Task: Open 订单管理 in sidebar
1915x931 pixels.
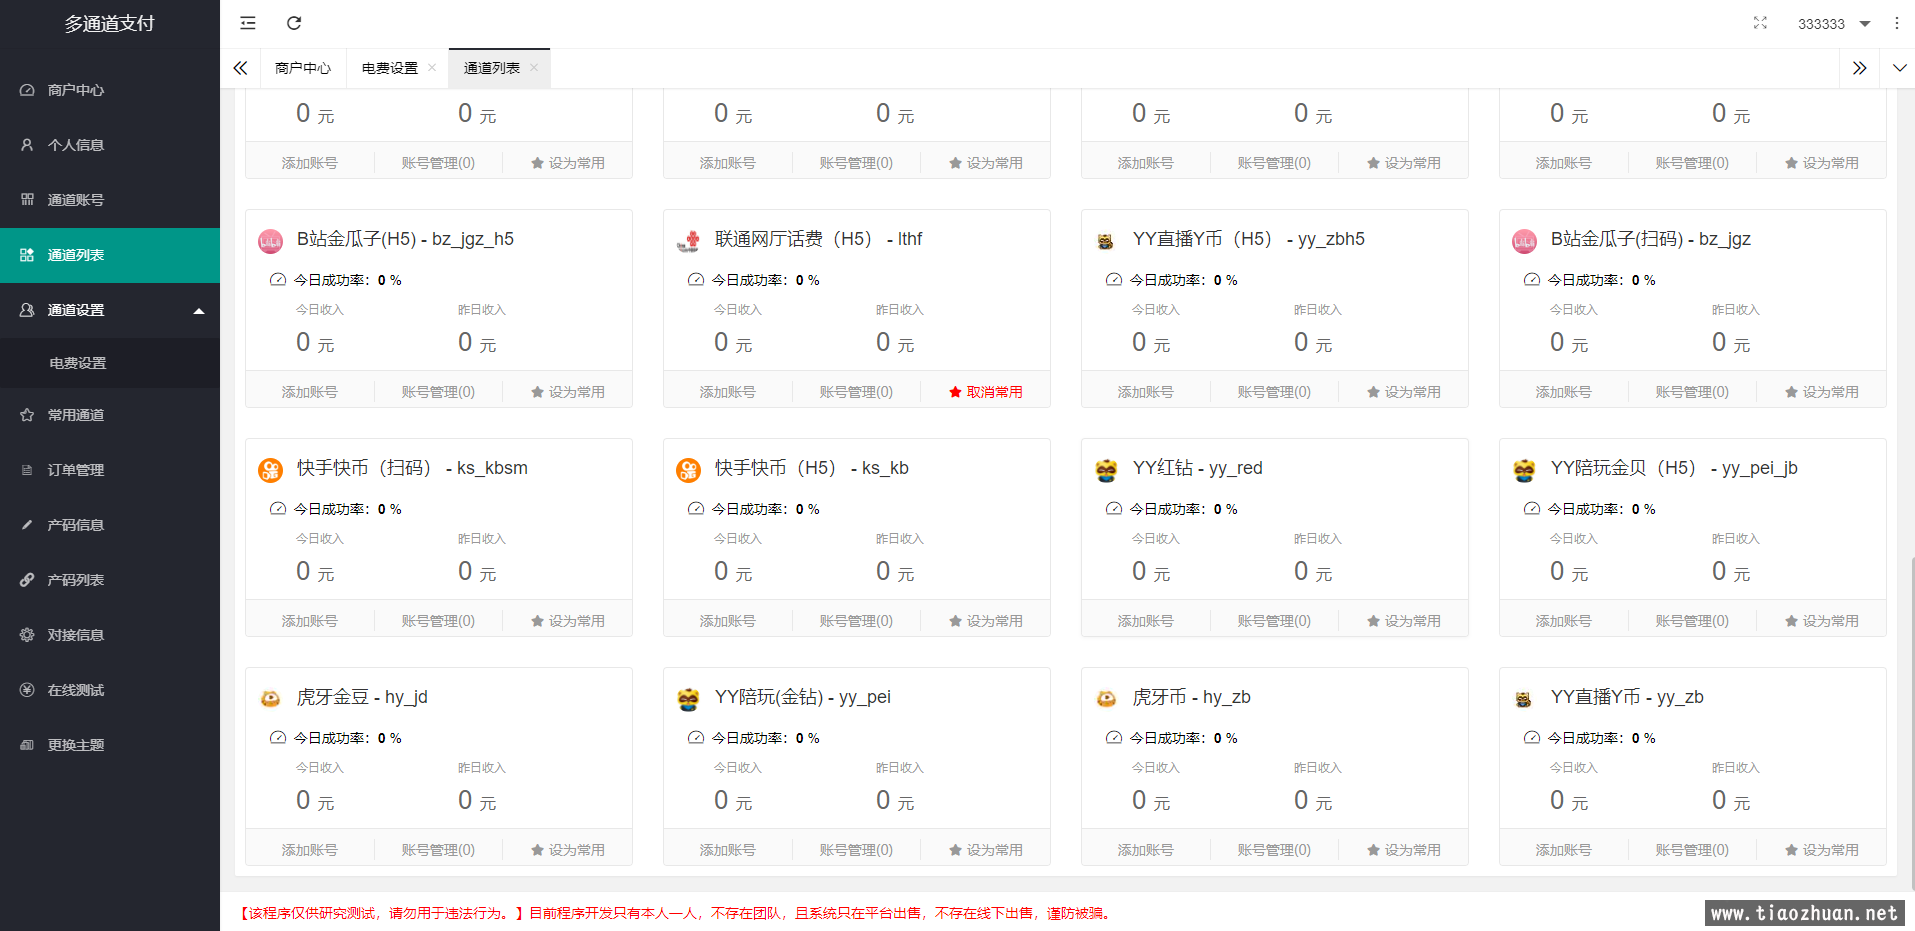Action: click(110, 470)
